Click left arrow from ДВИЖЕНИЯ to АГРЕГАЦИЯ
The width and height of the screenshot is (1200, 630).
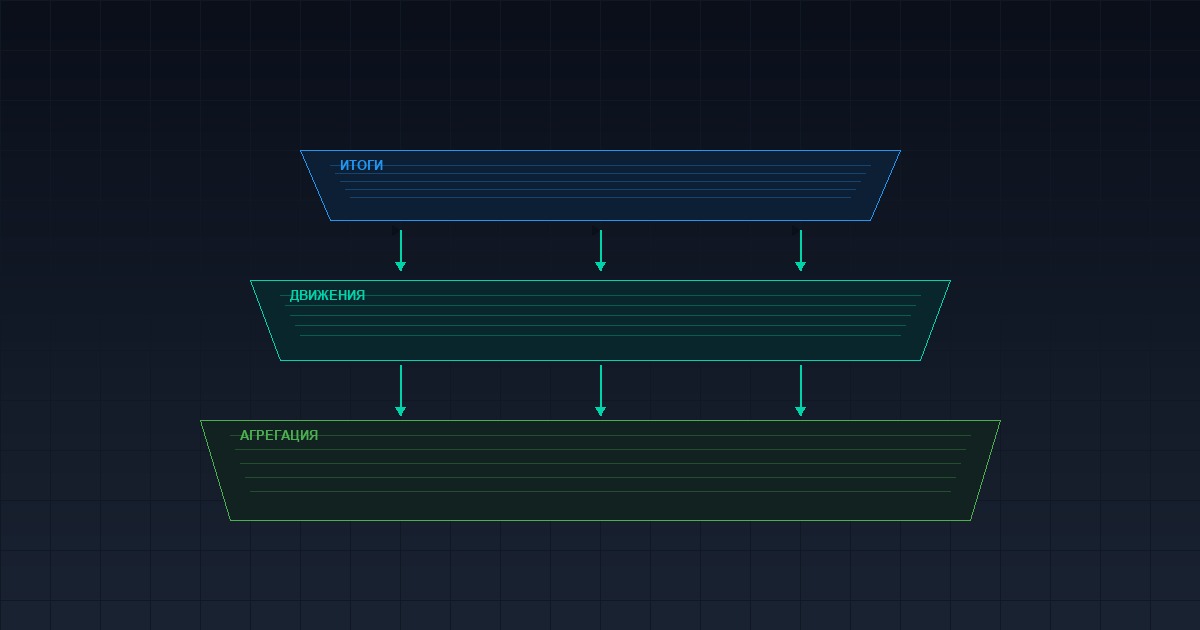pos(400,390)
